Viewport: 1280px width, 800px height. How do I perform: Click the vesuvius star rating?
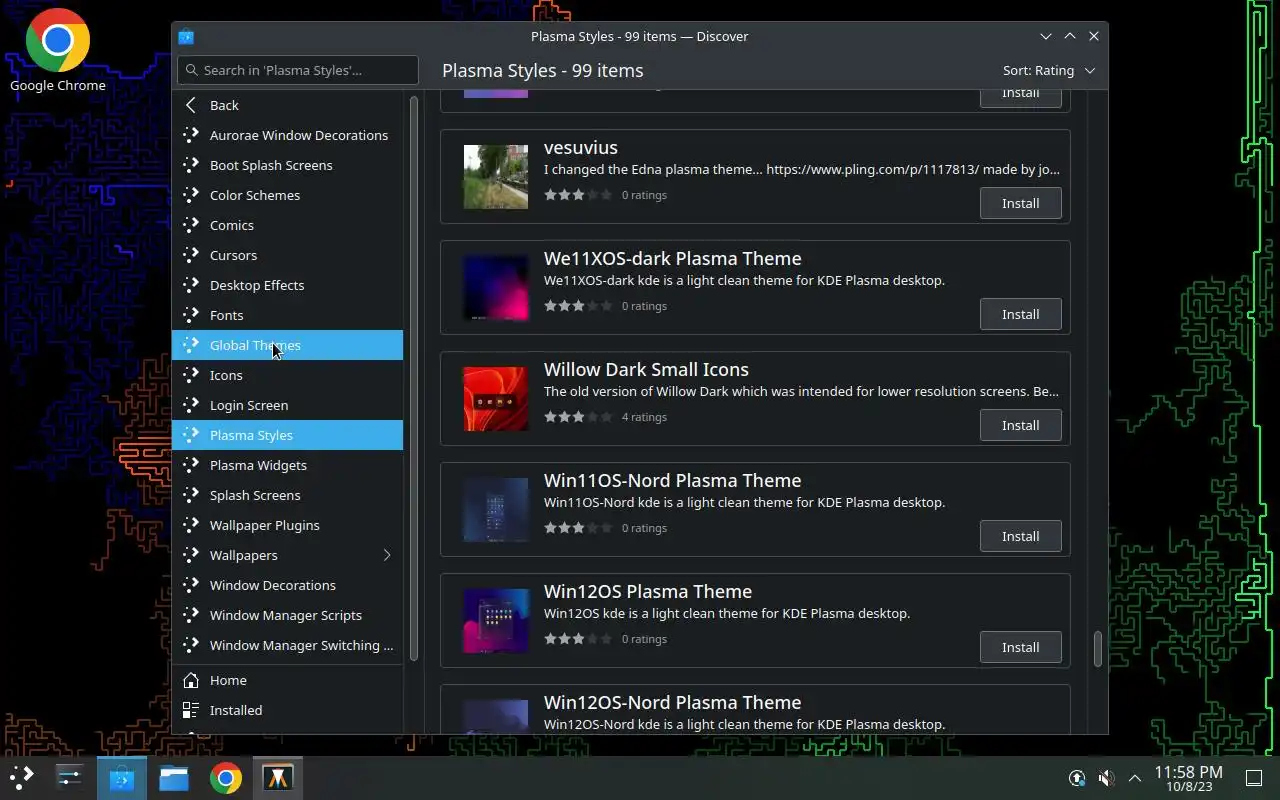[578, 195]
